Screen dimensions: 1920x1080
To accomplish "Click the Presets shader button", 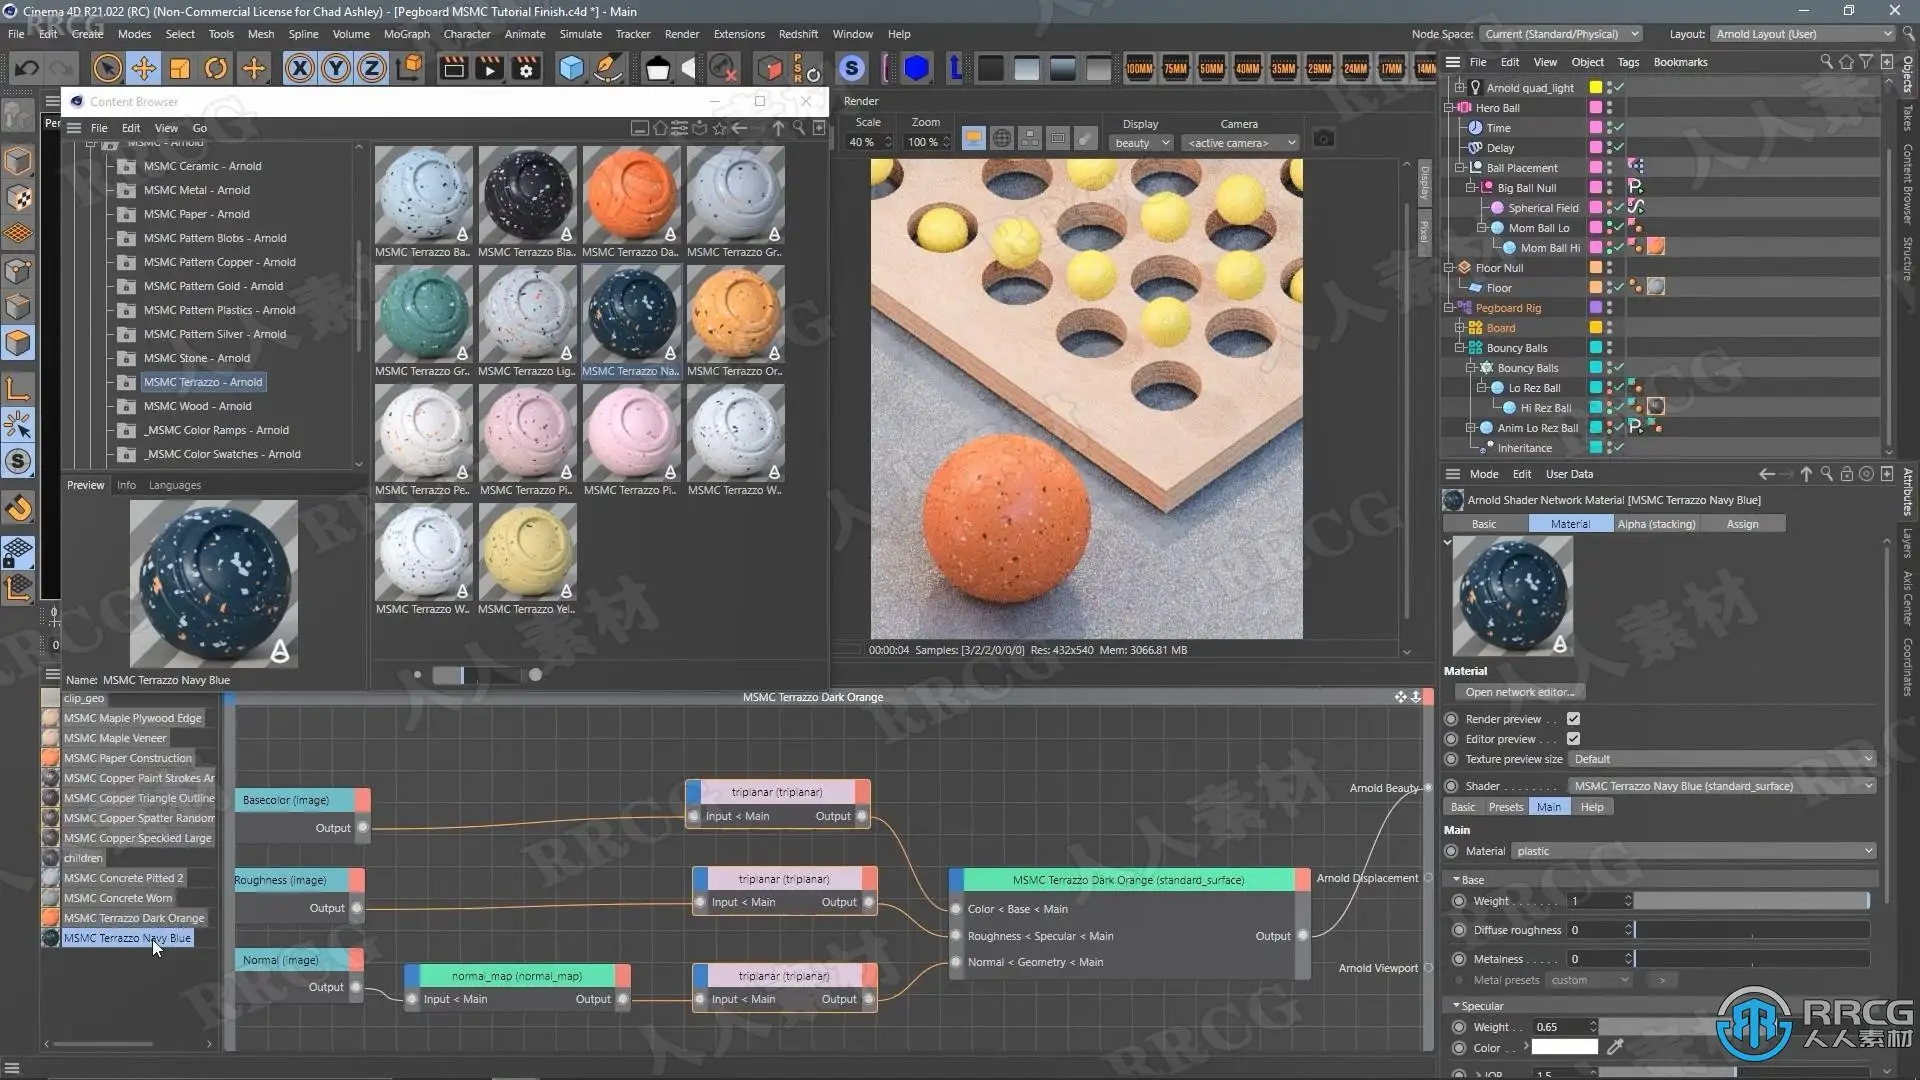I will 1505,807.
